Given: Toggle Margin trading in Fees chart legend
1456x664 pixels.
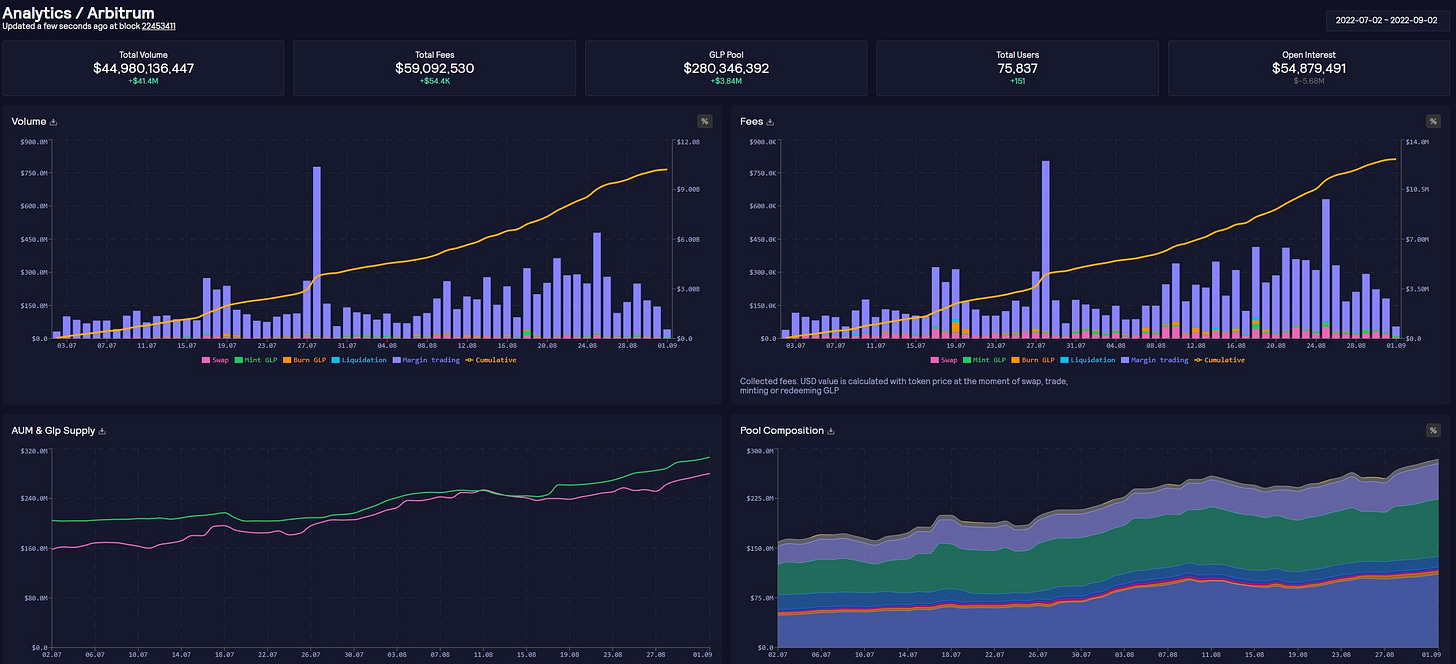Looking at the screenshot, I should click(x=1153, y=360).
